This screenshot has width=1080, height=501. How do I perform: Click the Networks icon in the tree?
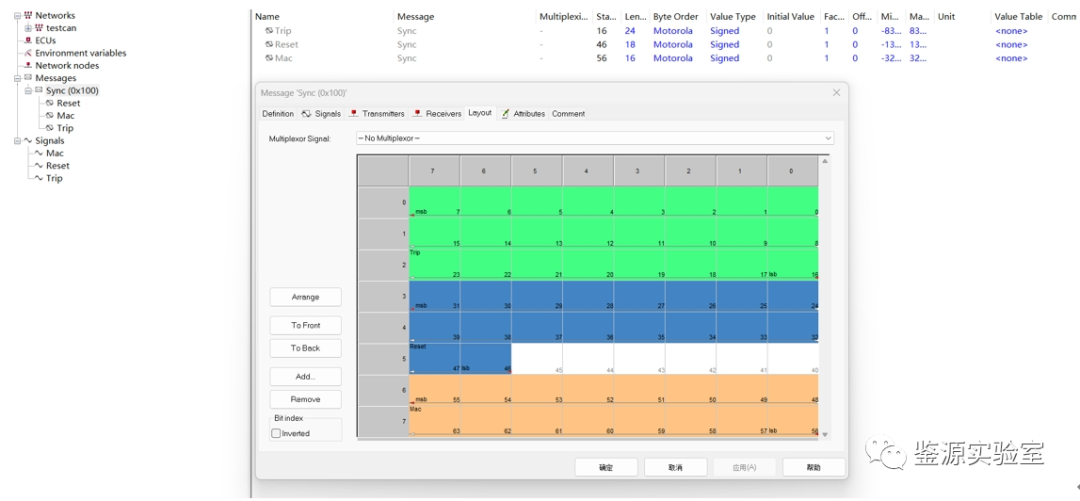(x=28, y=16)
